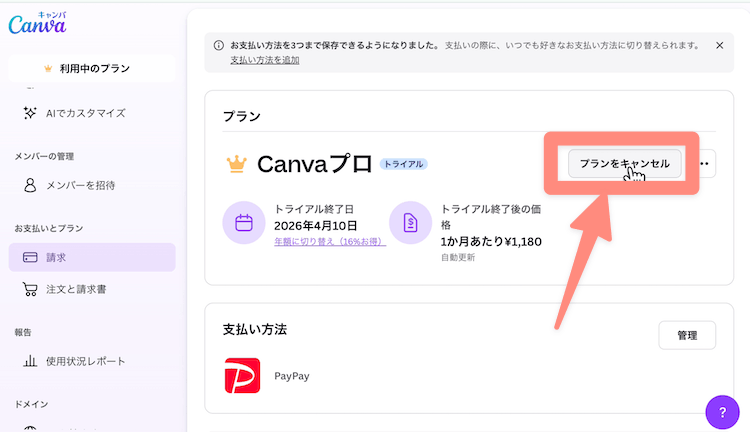Image resolution: width=750 pixels, height=432 pixels.
Task: Click the 自動更新 text
Action: tap(458, 257)
